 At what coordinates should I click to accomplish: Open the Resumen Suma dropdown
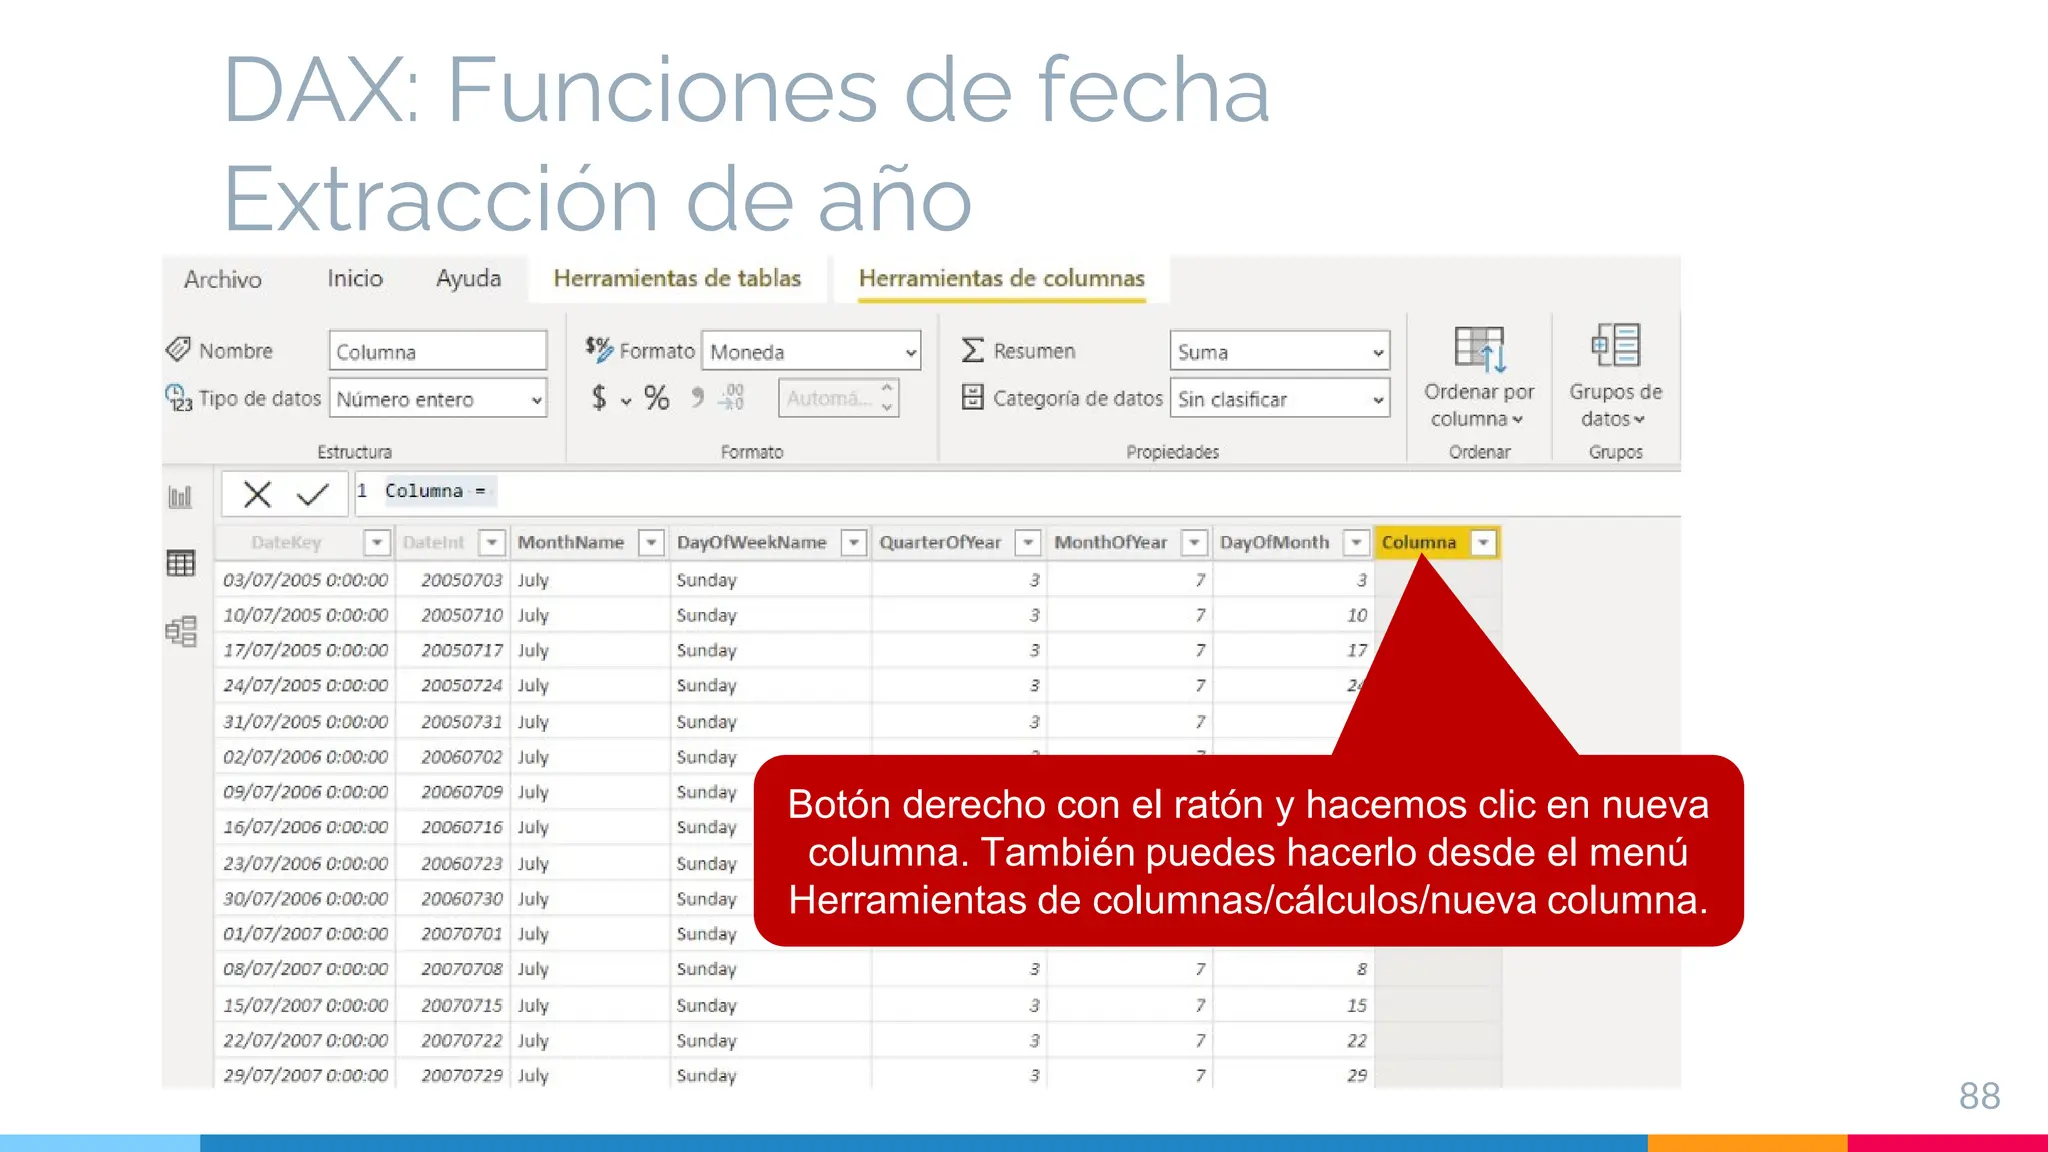tap(1378, 352)
